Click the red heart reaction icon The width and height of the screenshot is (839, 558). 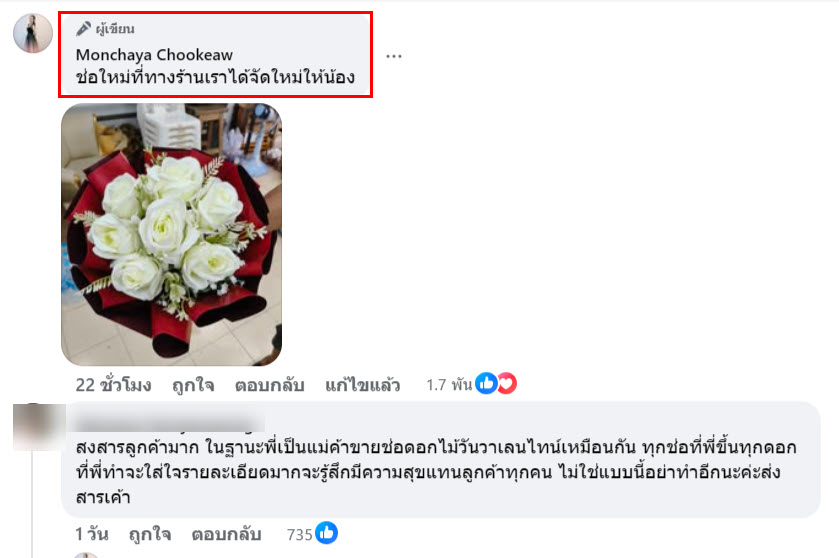coord(507,383)
